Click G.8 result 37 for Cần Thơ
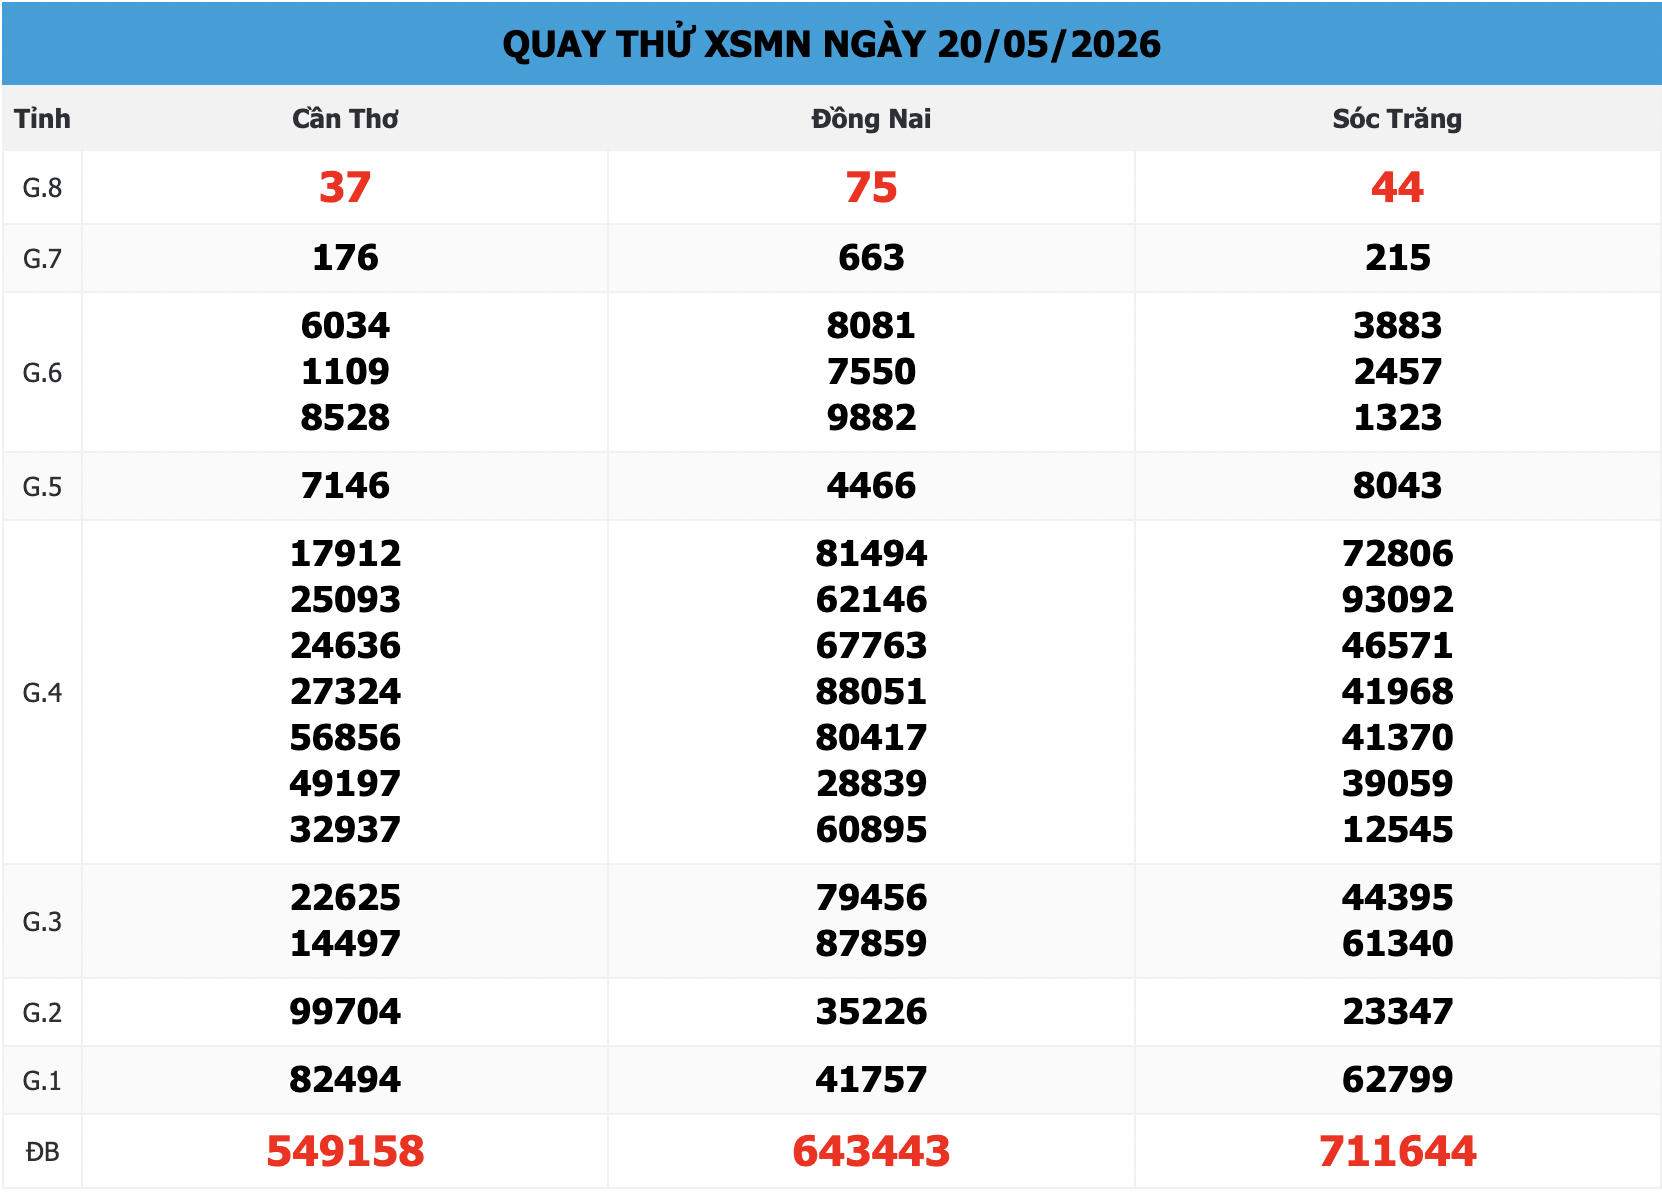 (x=345, y=188)
